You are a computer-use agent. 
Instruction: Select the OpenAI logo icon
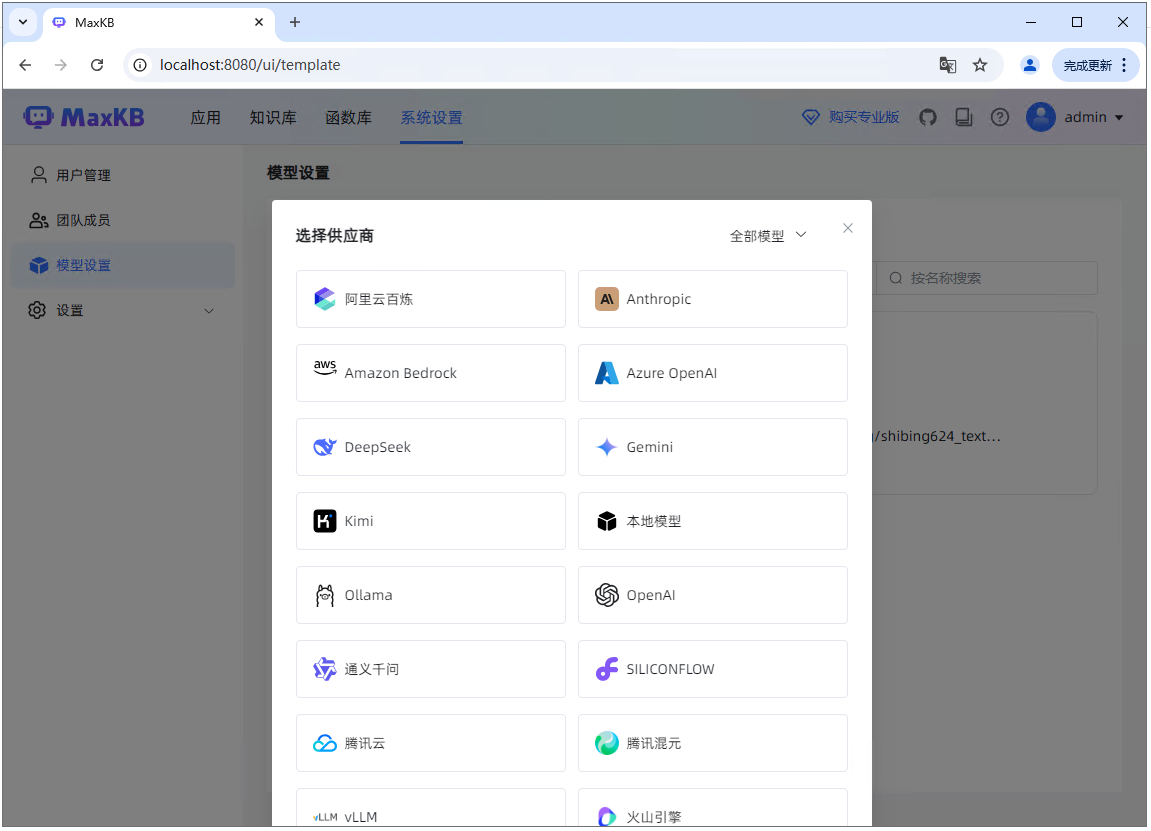pos(606,595)
